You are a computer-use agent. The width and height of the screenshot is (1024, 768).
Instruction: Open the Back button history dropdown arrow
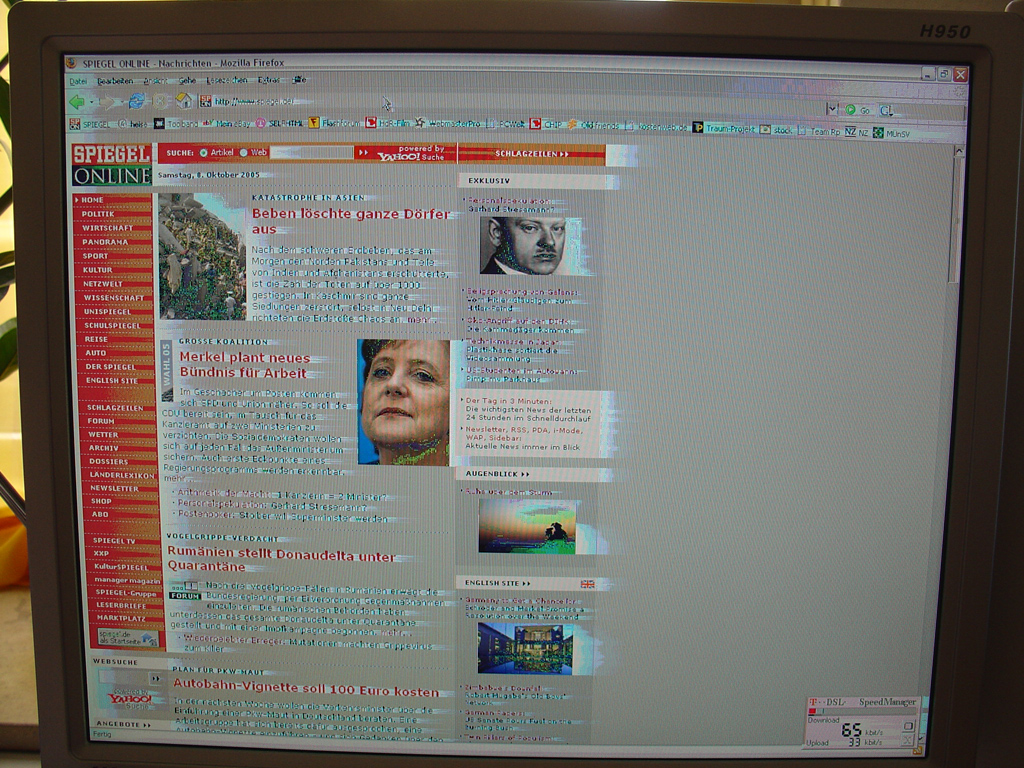click(x=92, y=102)
